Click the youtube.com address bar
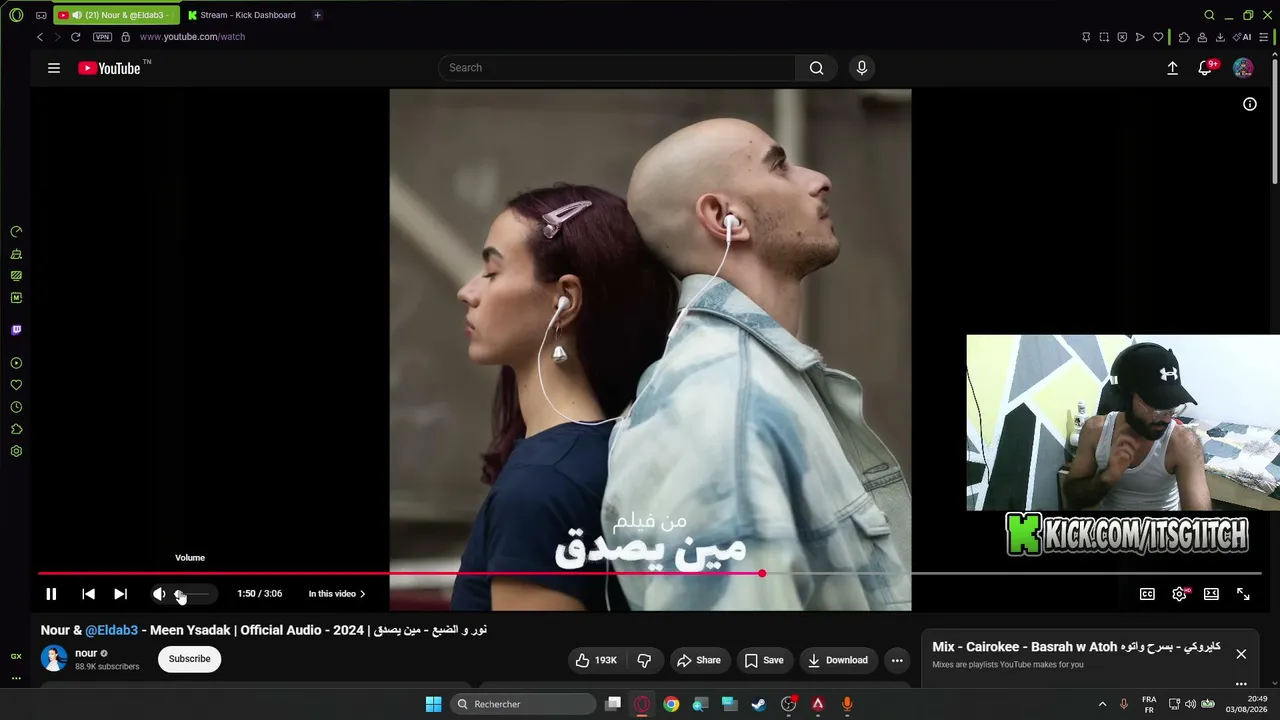The height and width of the screenshot is (720, 1280). point(192,37)
